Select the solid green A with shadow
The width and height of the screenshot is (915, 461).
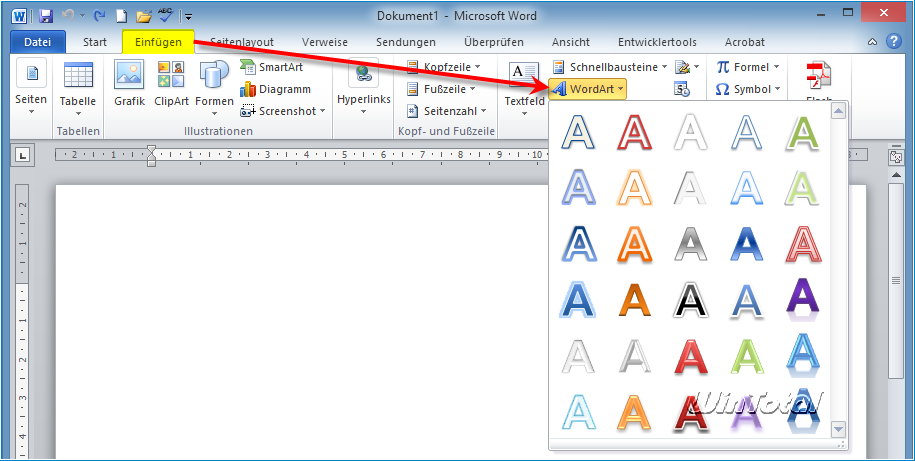point(803,132)
